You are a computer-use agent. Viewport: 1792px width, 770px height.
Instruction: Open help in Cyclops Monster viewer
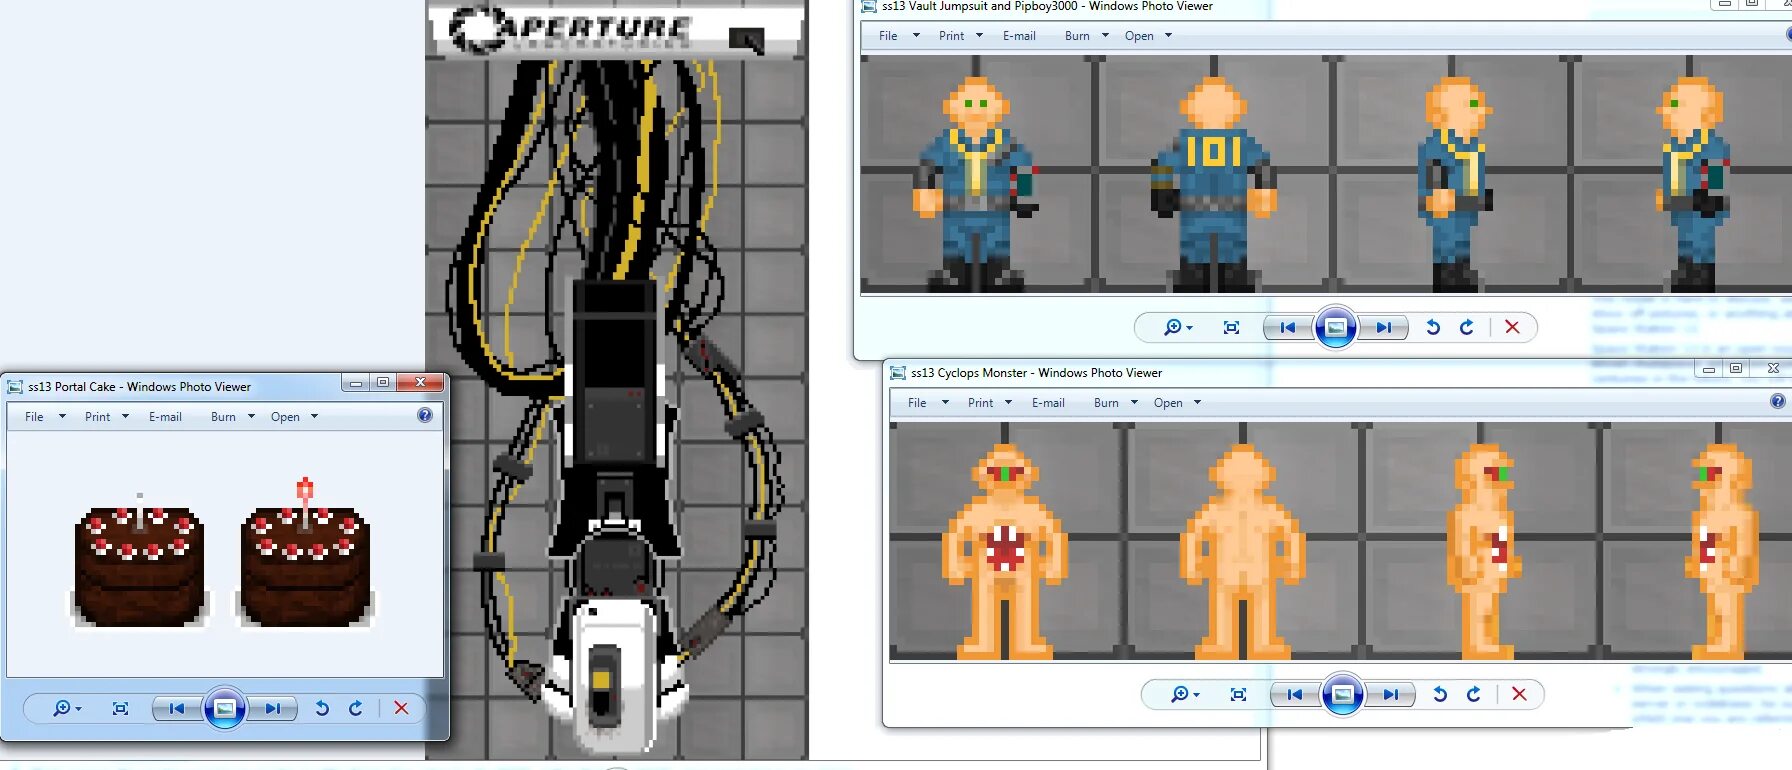[x=1778, y=401]
